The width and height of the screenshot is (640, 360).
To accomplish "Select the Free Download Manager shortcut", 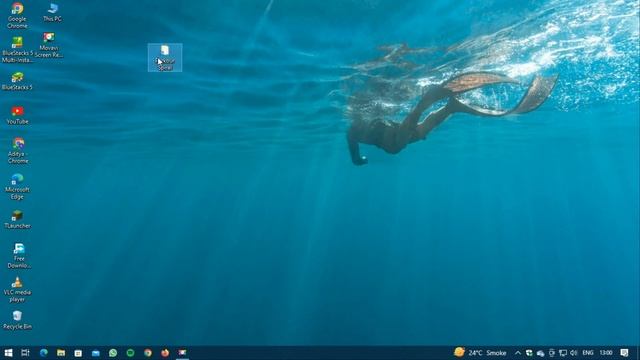I will (x=19, y=256).
